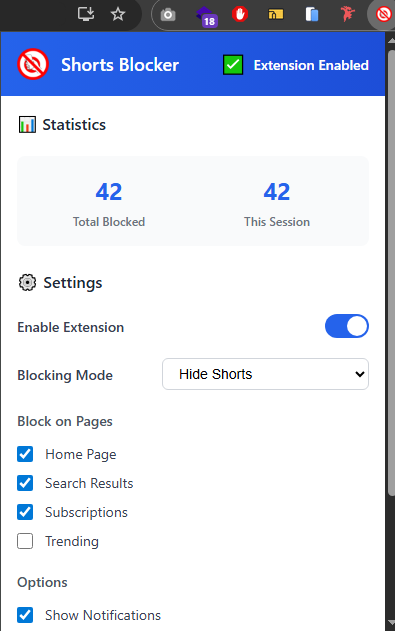Uncheck Show Notifications option
Image resolution: width=395 pixels, height=631 pixels.
(x=25, y=615)
